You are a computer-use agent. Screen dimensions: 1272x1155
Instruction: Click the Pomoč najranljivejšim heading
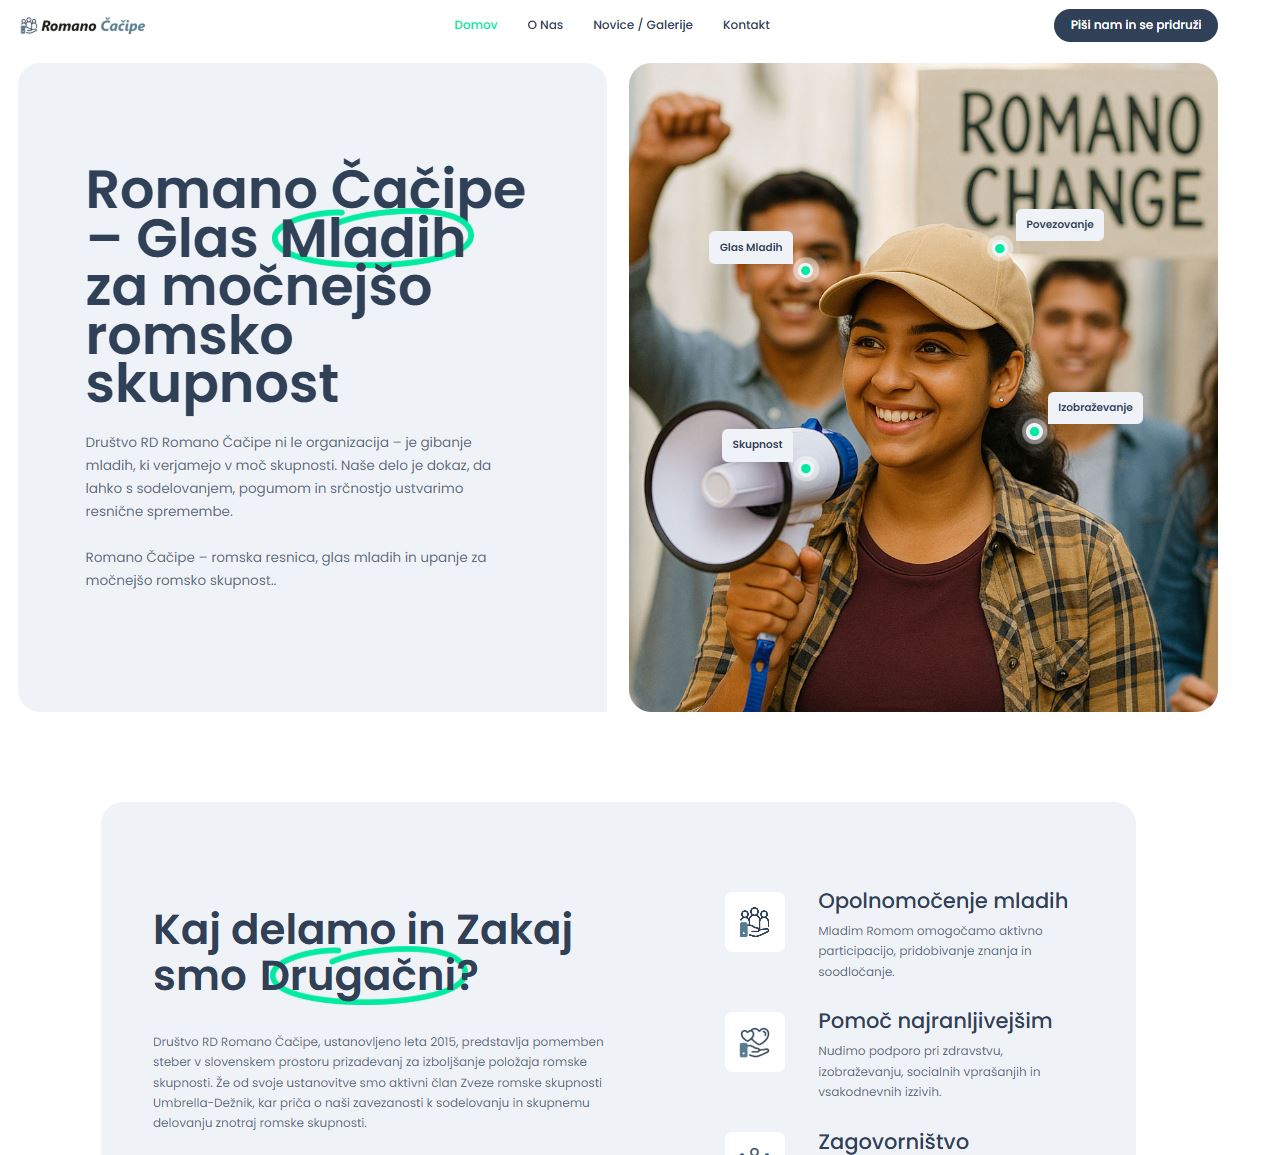click(x=935, y=1021)
